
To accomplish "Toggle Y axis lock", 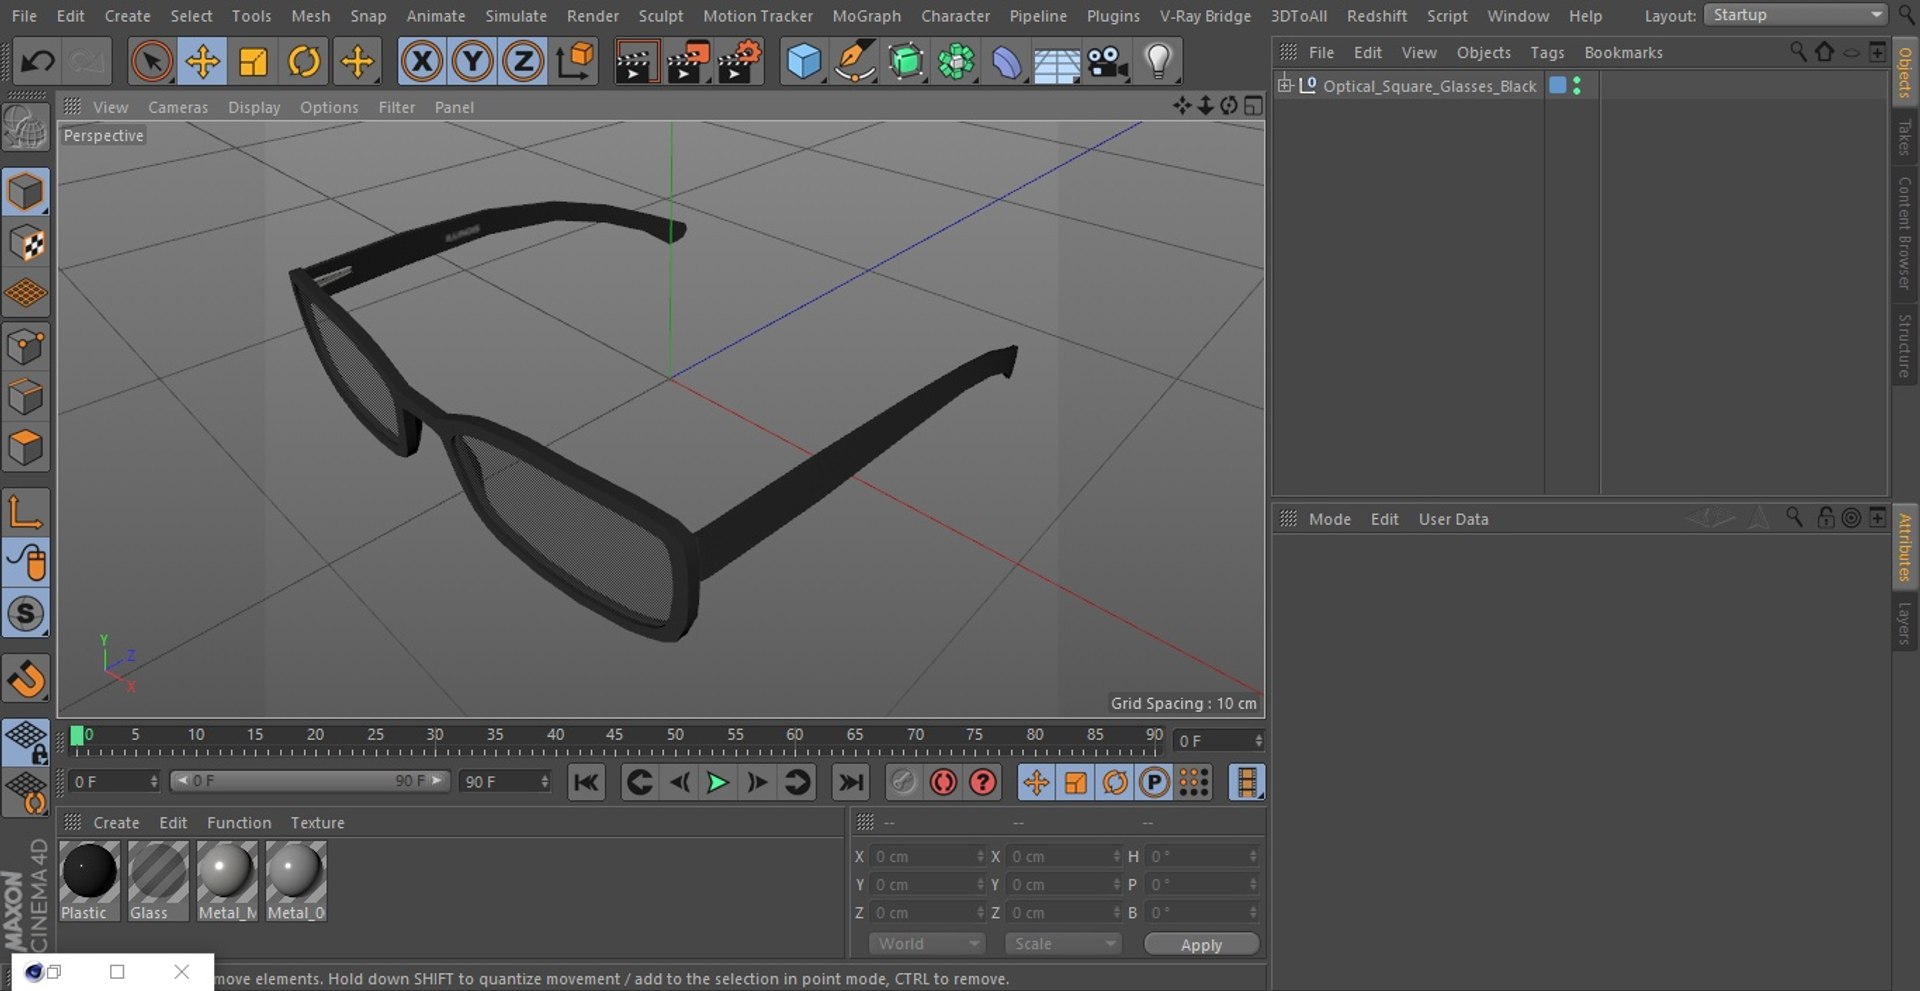I will pos(472,62).
